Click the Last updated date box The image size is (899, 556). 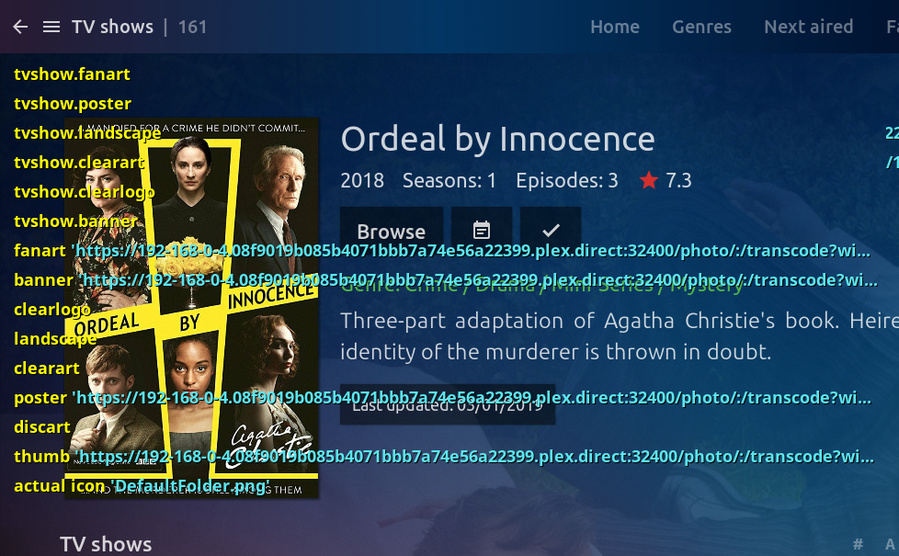click(447, 405)
